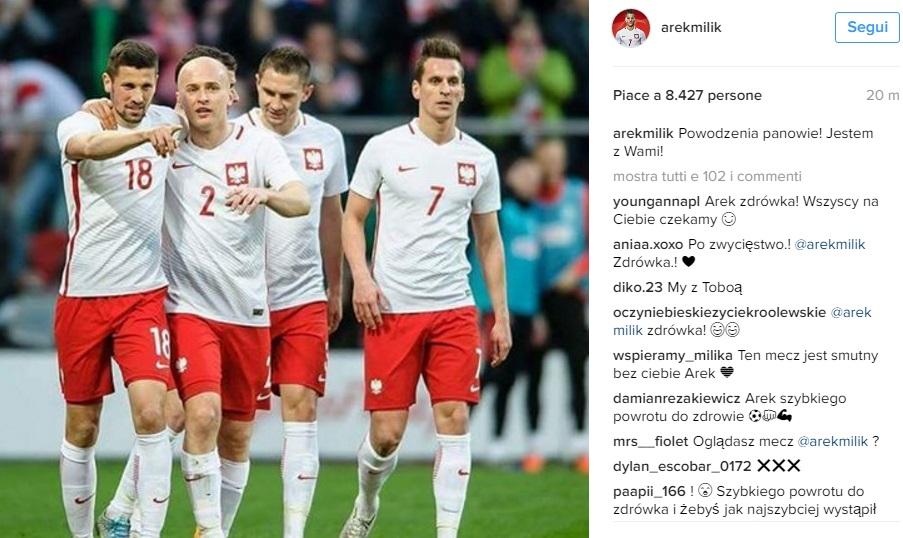The image size is (903, 538).
Task: Visit paapii_166 commenter profile
Action: point(649,491)
